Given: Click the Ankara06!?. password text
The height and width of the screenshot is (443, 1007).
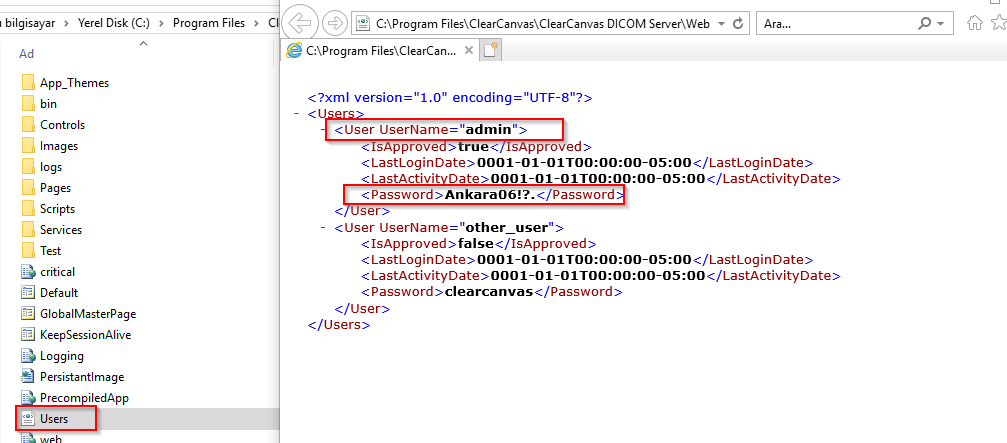Looking at the screenshot, I should (490, 195).
